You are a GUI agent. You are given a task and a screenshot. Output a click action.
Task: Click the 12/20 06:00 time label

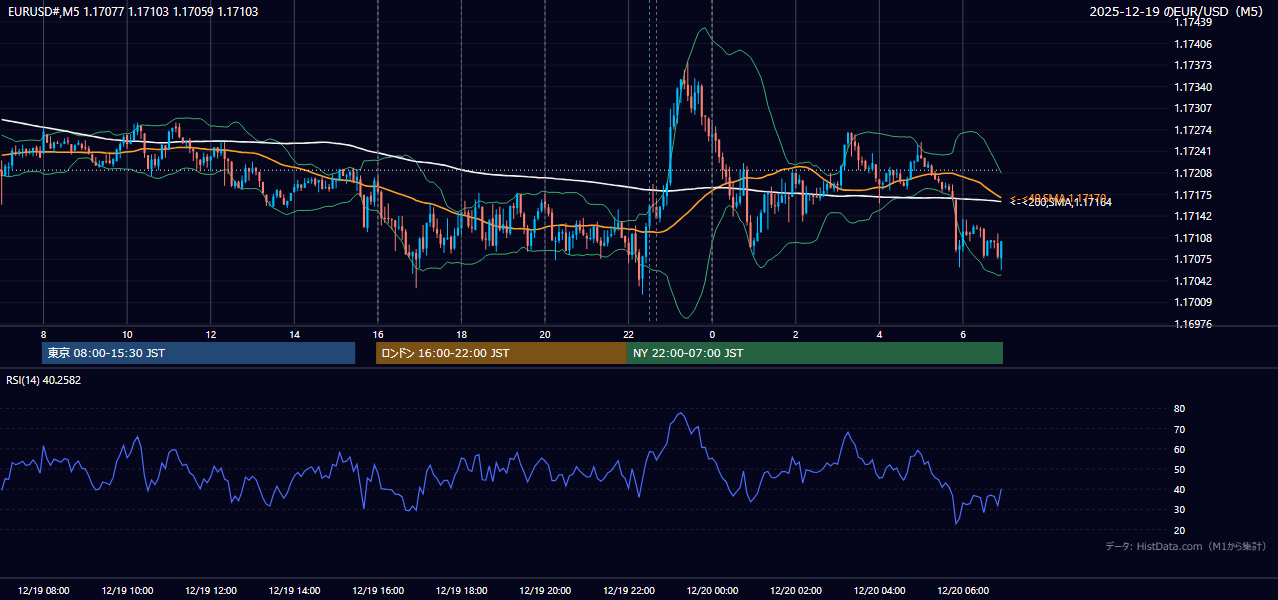pyautogui.click(x=962, y=591)
